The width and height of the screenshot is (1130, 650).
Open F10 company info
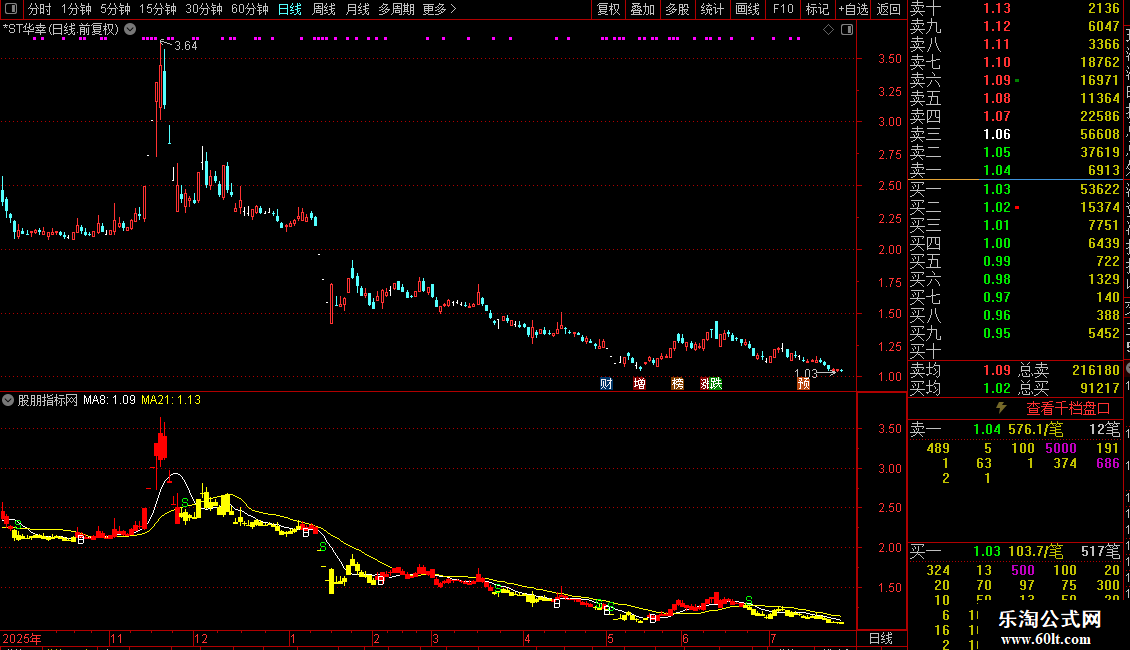(x=783, y=9)
